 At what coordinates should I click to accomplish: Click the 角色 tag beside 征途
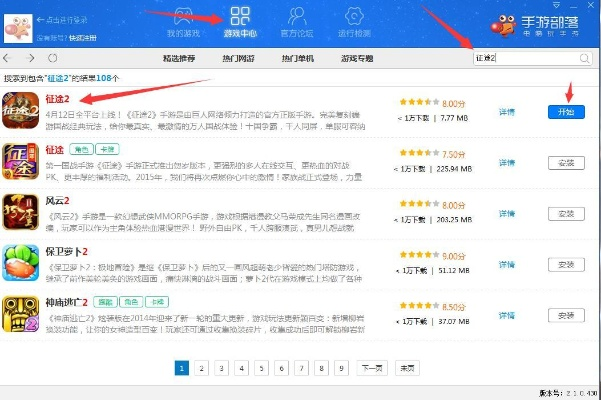tap(82, 149)
